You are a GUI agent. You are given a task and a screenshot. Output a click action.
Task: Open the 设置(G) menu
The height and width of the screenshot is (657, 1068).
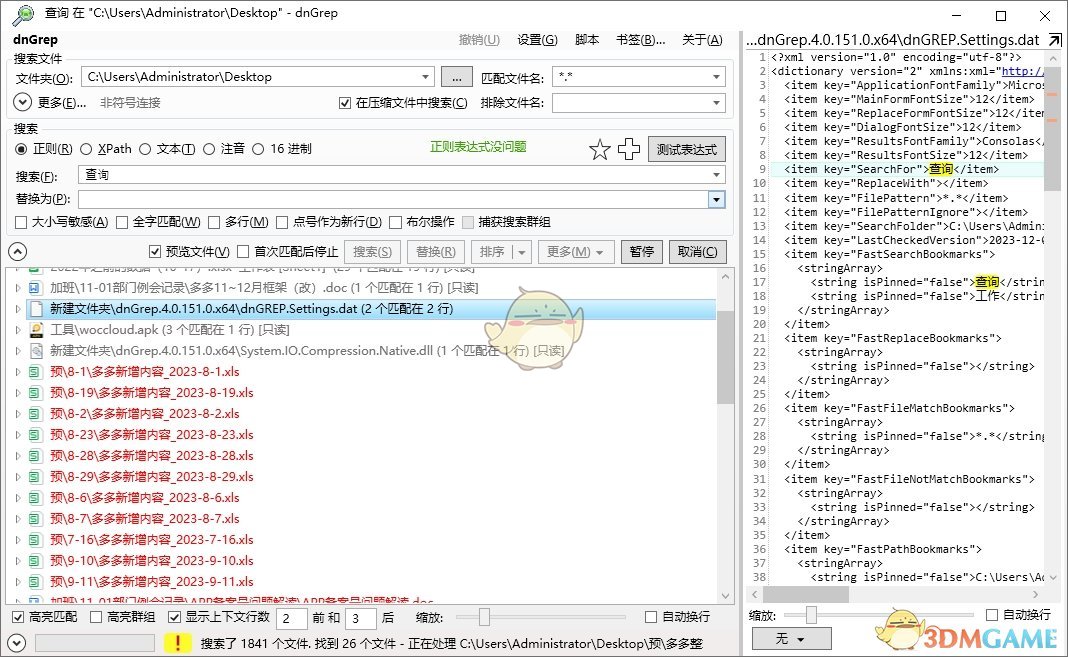pyautogui.click(x=536, y=39)
